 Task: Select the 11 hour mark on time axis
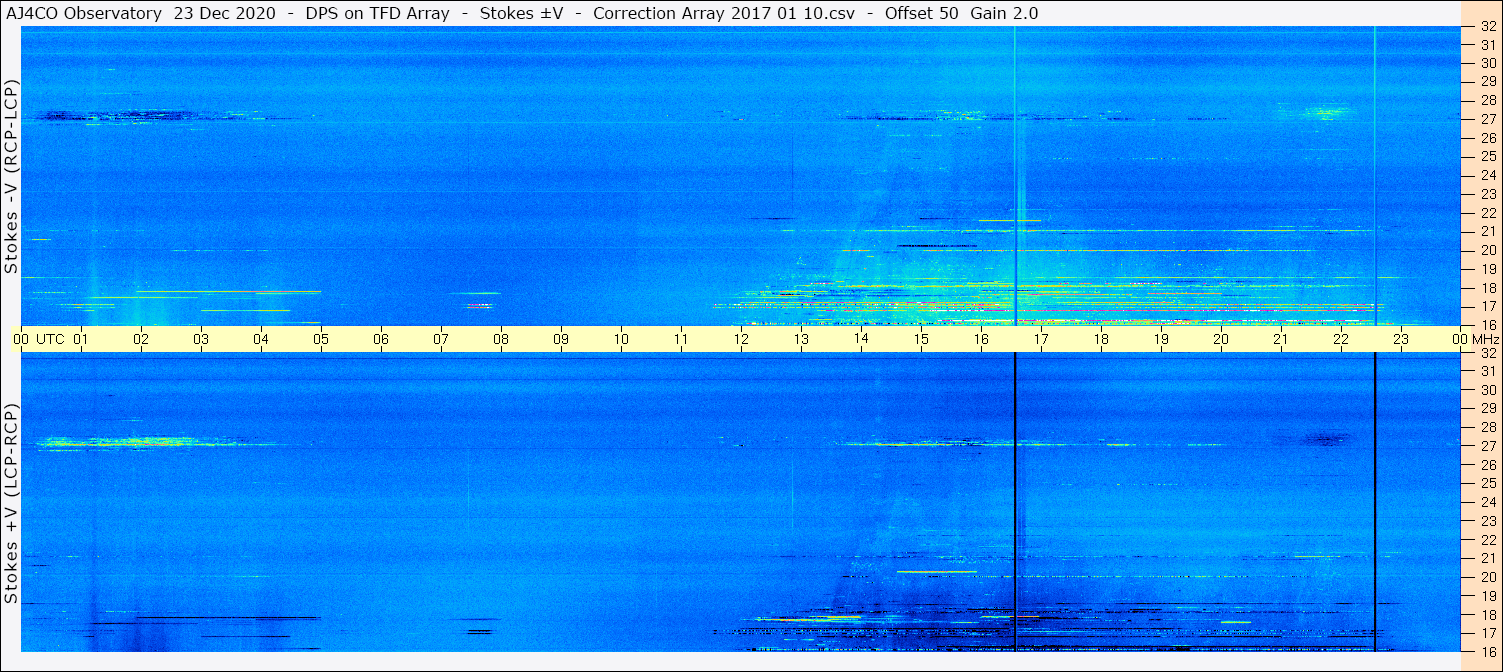pos(681,339)
